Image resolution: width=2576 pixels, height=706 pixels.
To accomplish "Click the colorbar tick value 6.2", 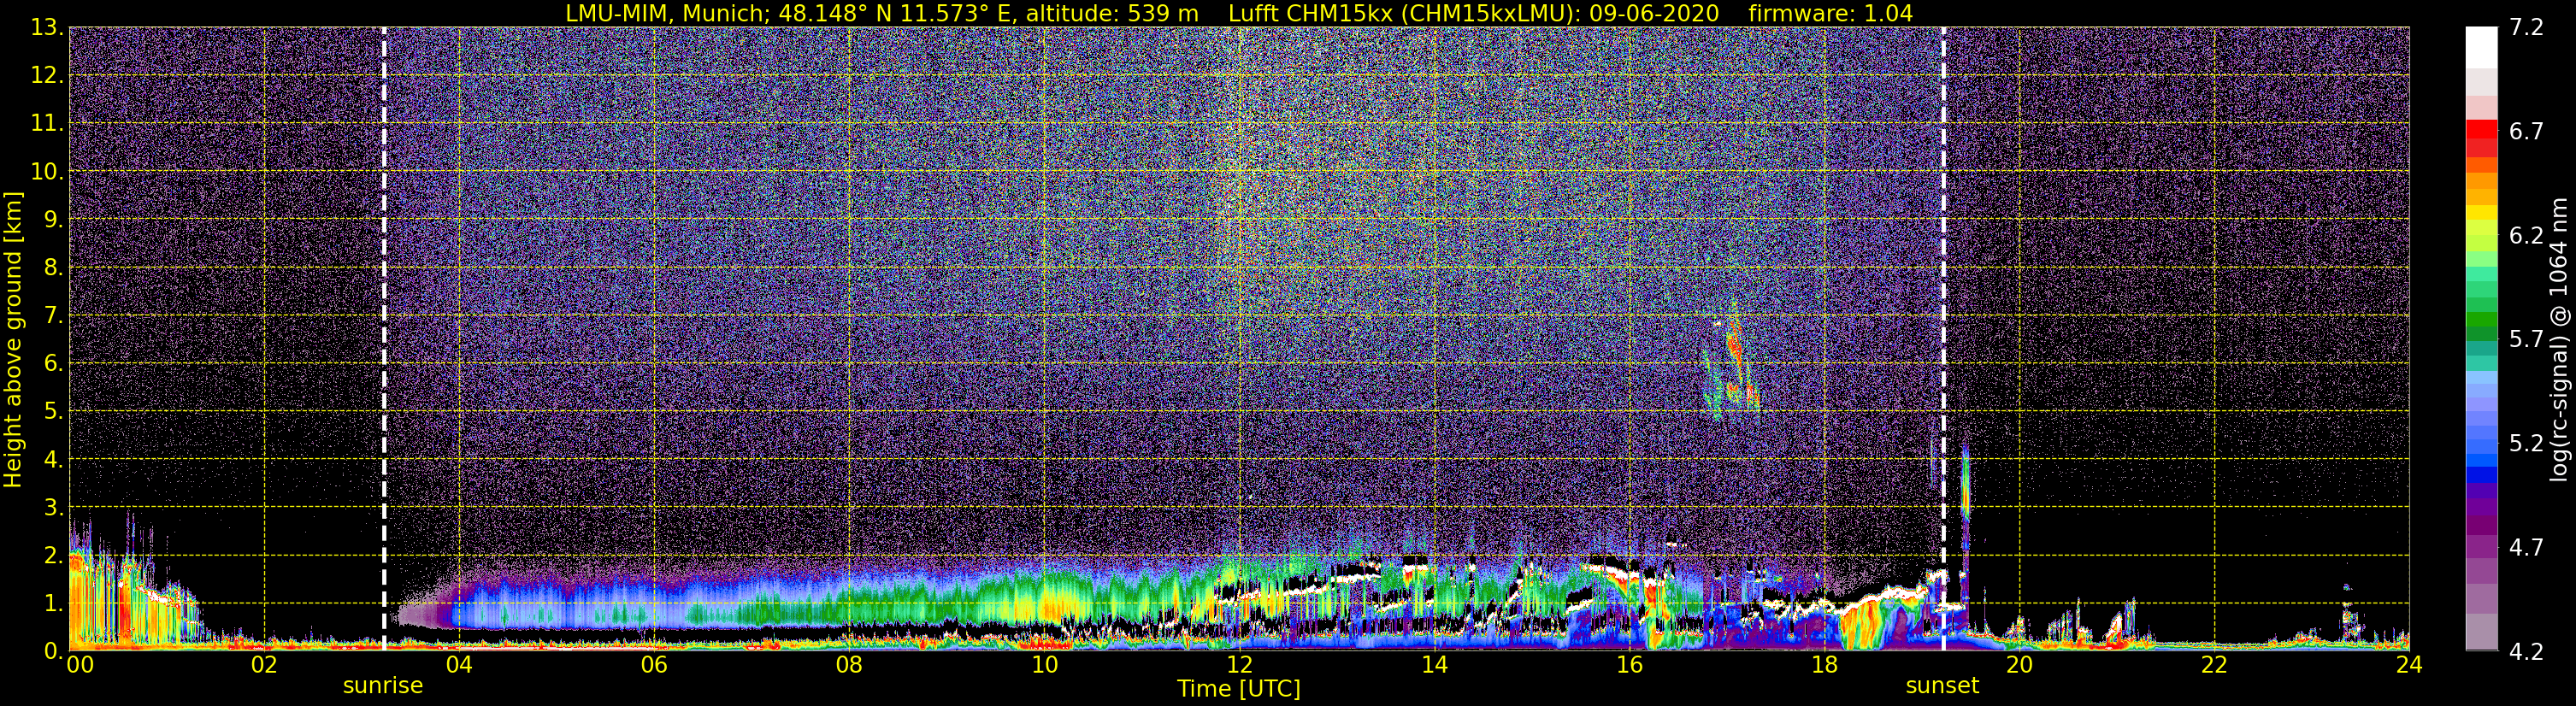I will tap(2527, 236).
